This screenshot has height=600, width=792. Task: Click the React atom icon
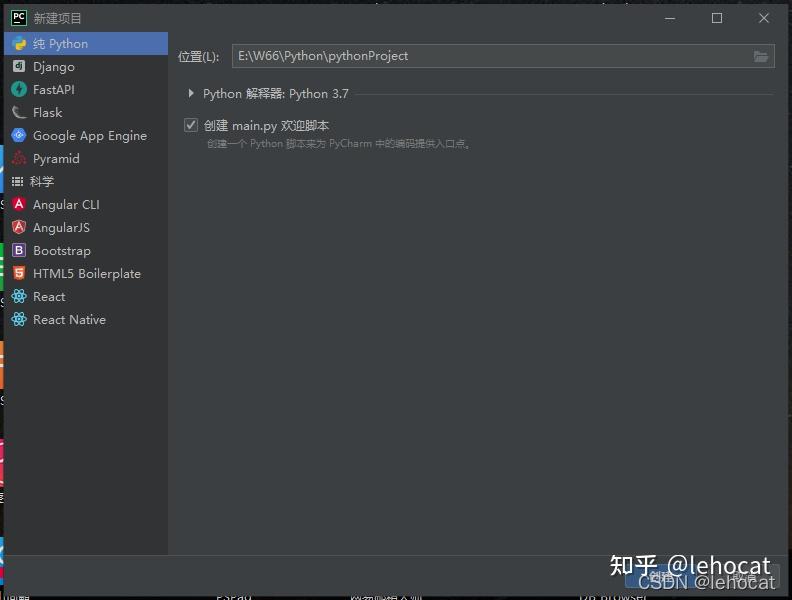click(19, 296)
